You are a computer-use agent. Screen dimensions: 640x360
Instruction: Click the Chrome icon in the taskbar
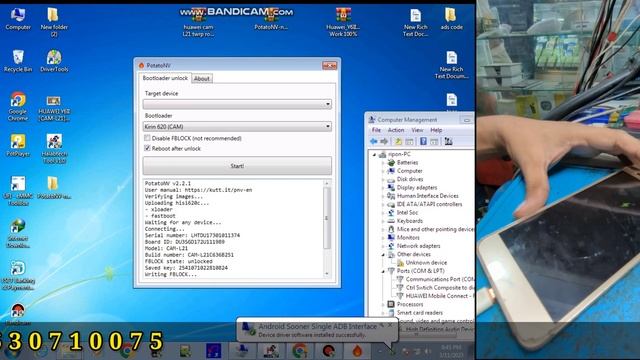[x=299, y=351]
